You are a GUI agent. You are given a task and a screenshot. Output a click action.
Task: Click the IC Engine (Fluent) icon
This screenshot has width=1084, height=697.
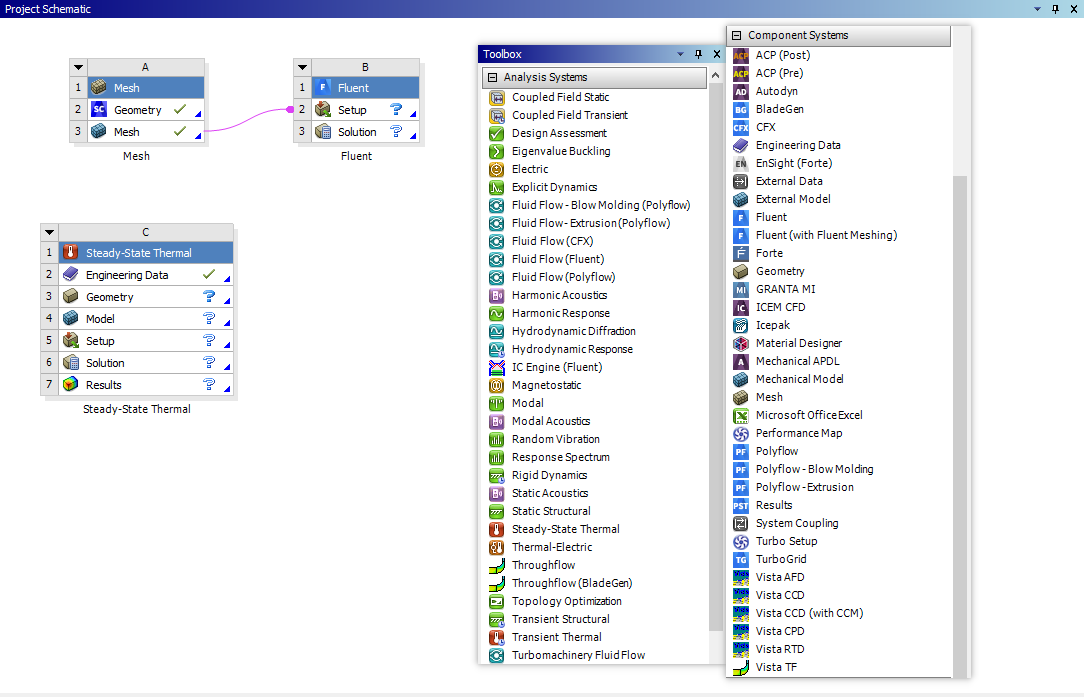click(496, 367)
